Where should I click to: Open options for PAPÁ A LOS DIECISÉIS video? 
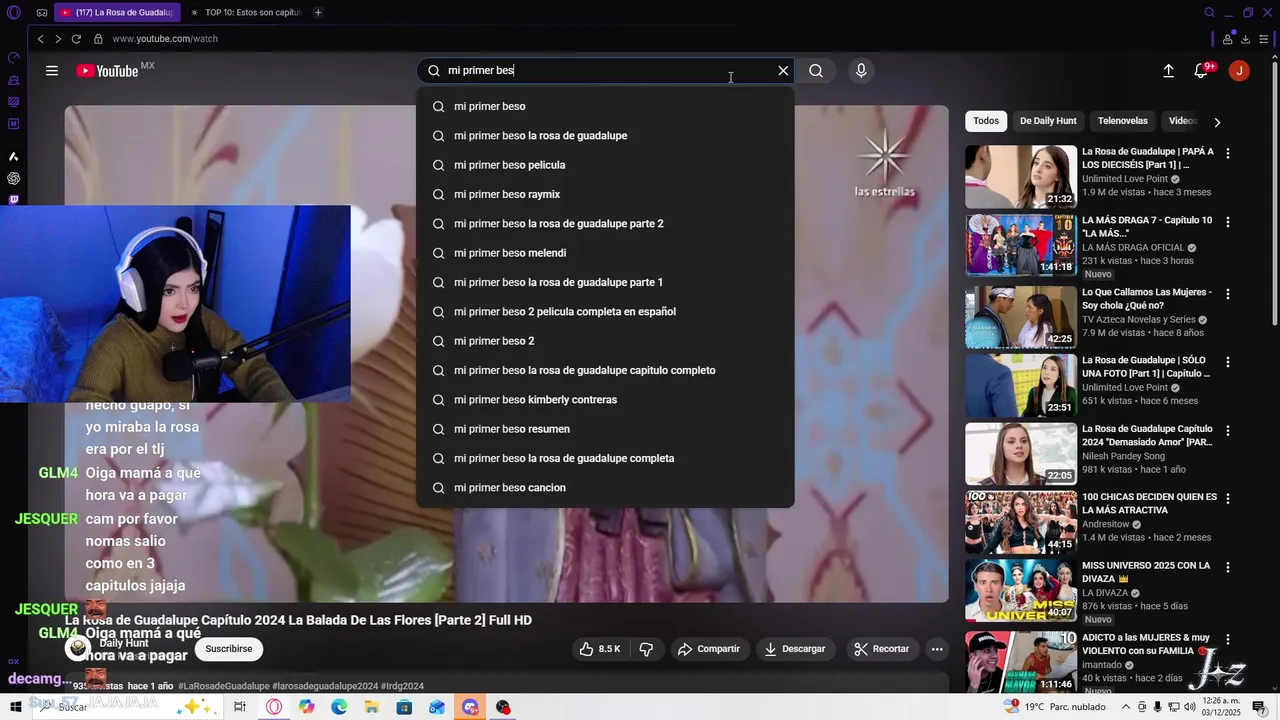[x=1228, y=154]
